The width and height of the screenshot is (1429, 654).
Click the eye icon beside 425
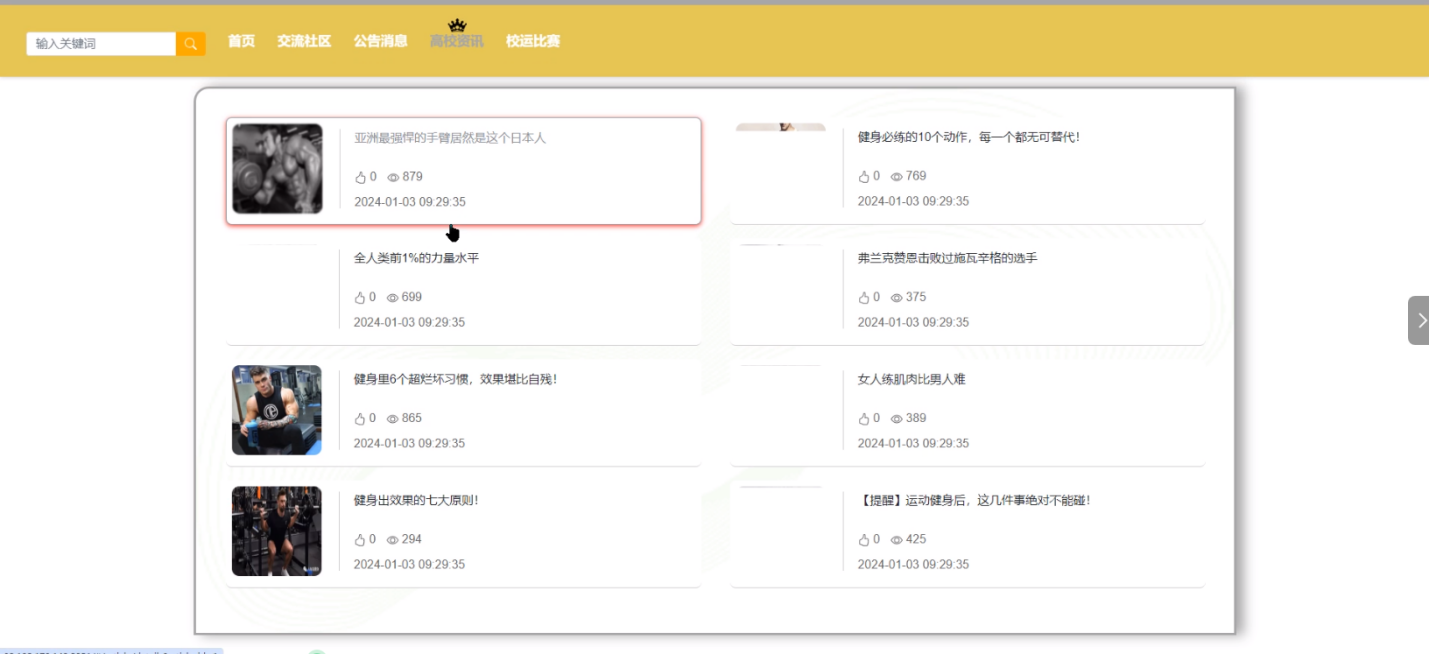point(897,539)
